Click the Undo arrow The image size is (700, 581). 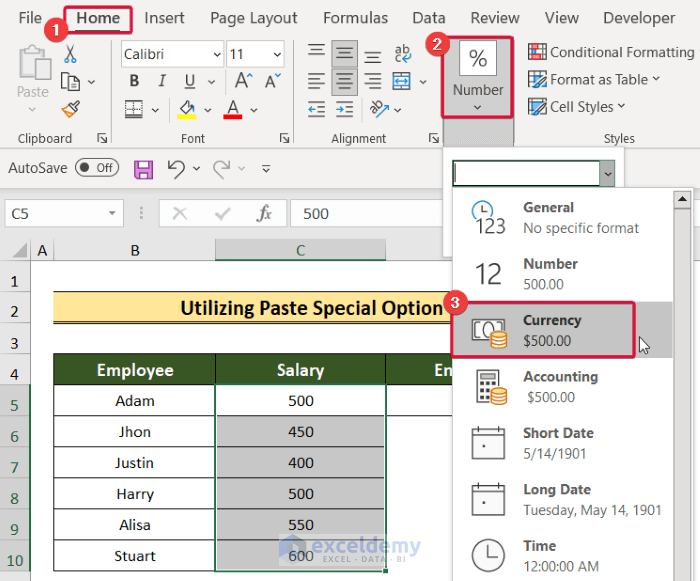(176, 169)
